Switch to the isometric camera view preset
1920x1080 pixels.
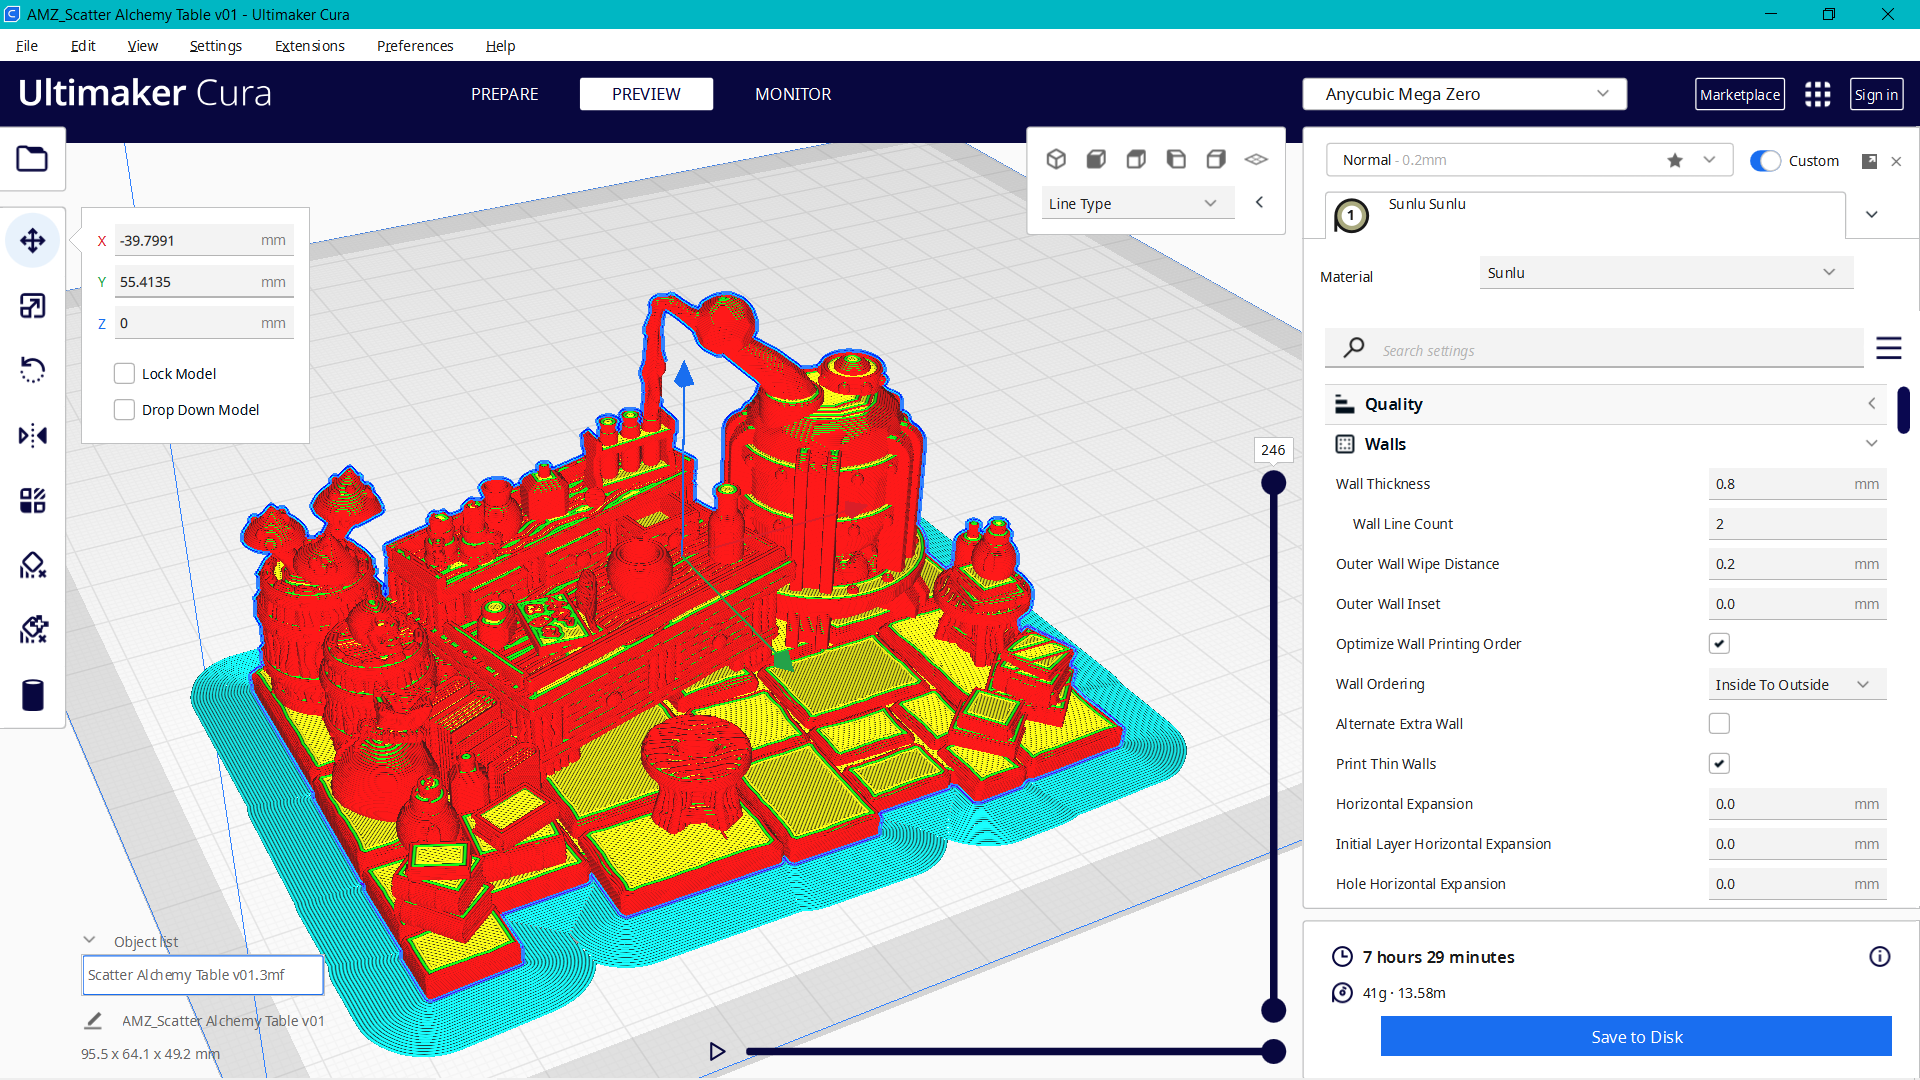[x=1056, y=158]
